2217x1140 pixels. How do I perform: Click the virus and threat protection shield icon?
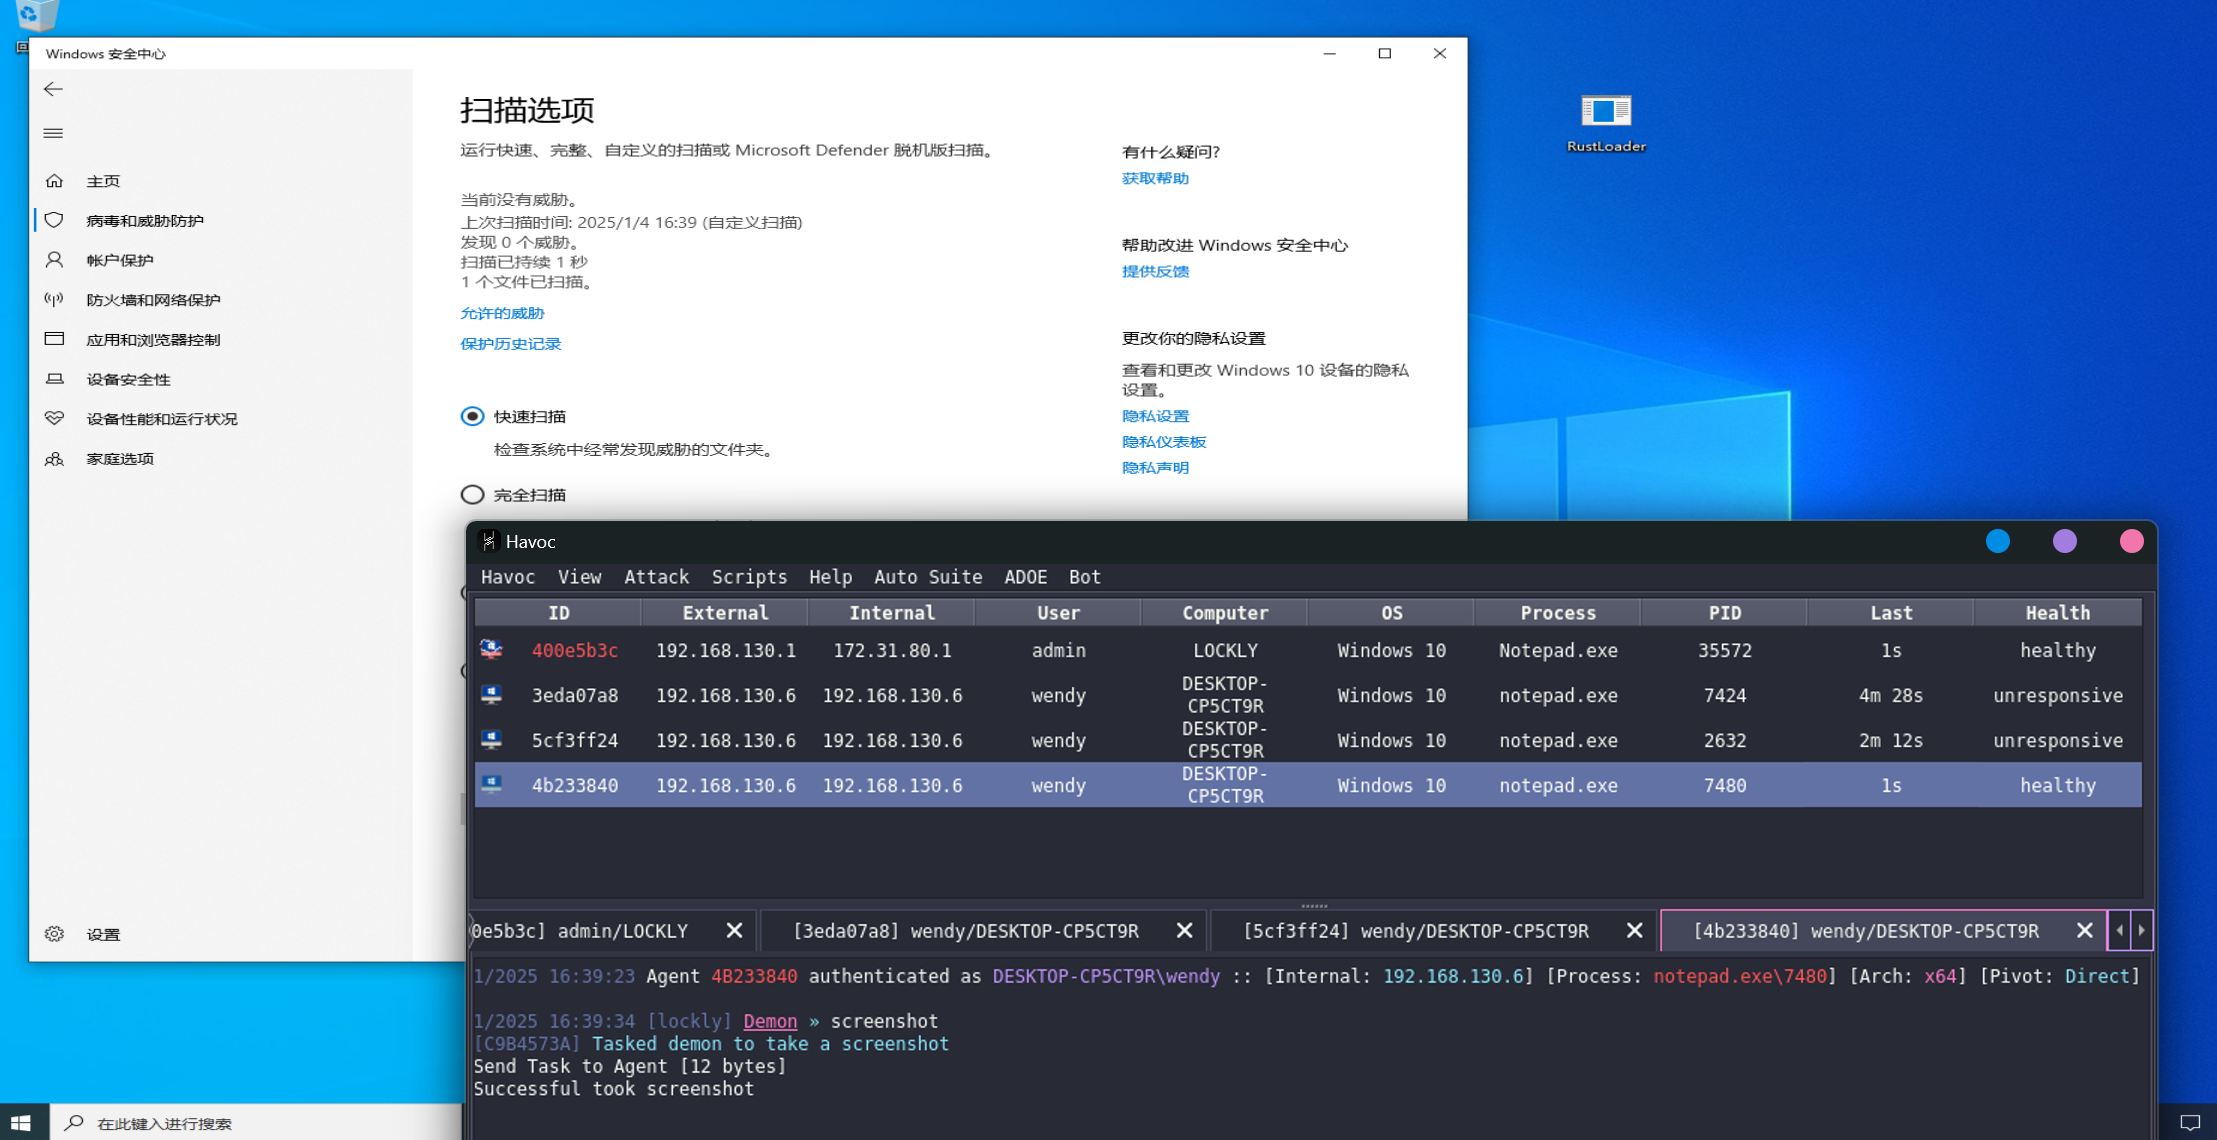[54, 220]
